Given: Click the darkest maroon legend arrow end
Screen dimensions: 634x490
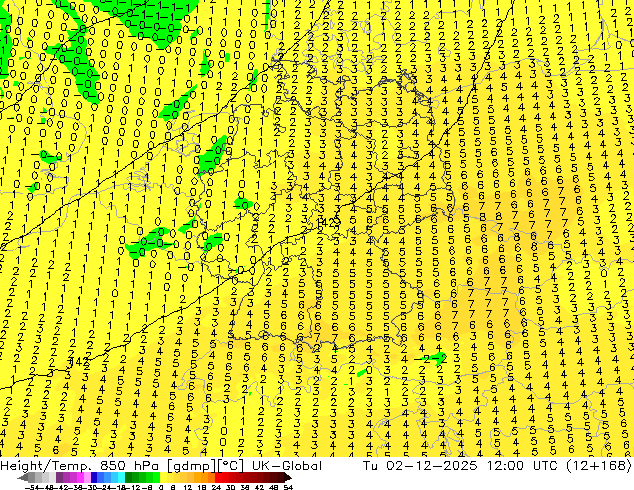Looking at the screenshot, I should coord(288,477).
